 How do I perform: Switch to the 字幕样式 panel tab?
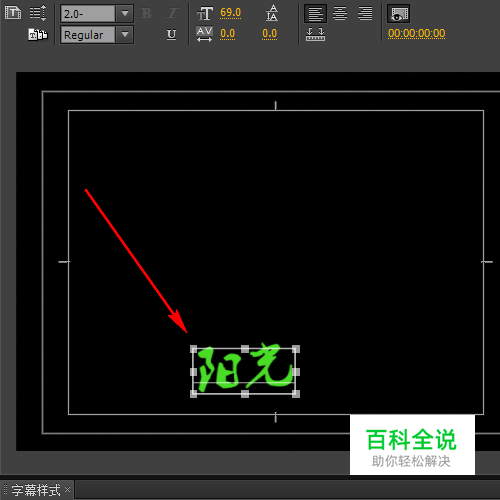click(36, 490)
